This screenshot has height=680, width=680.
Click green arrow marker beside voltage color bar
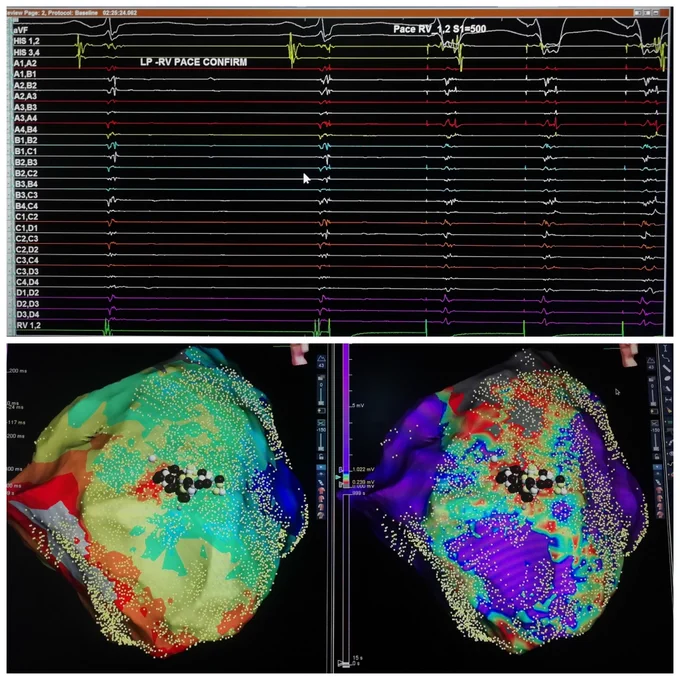click(x=338, y=477)
